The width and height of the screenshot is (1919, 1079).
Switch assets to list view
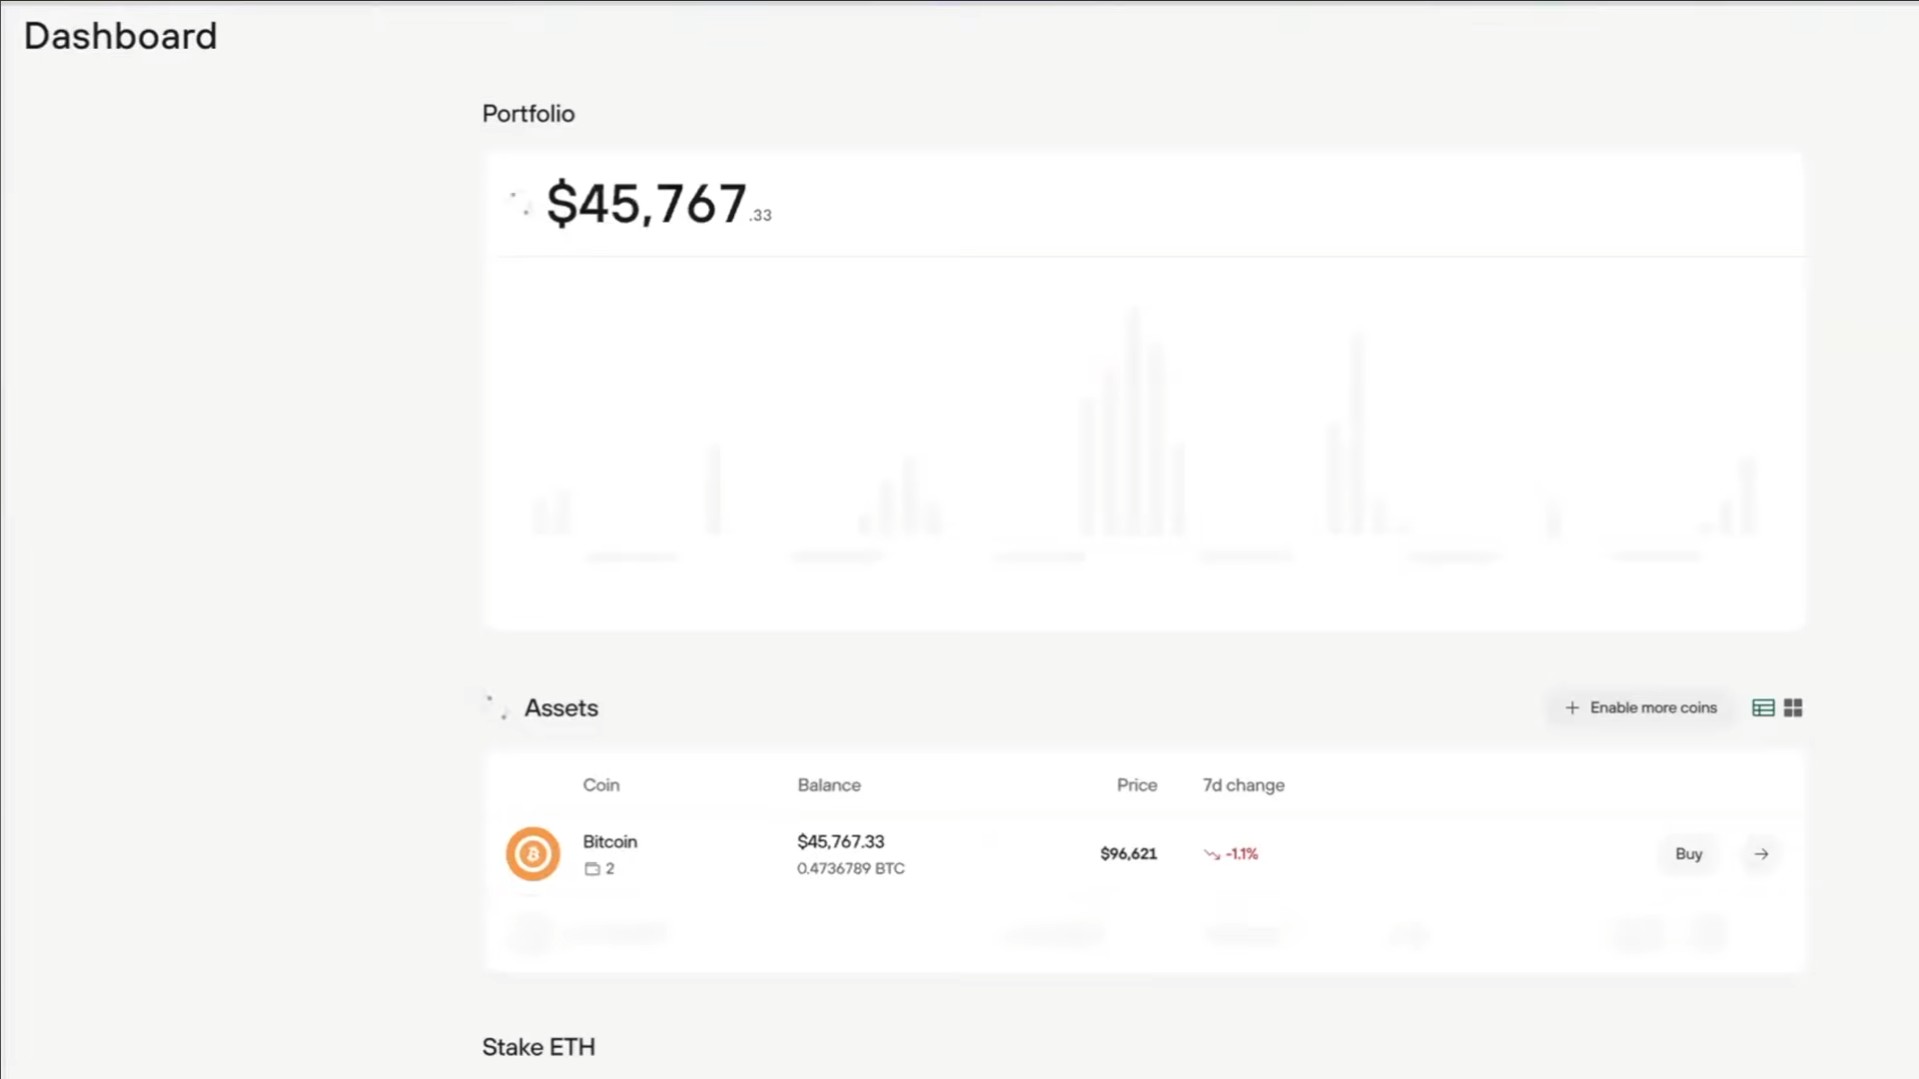[x=1763, y=708]
